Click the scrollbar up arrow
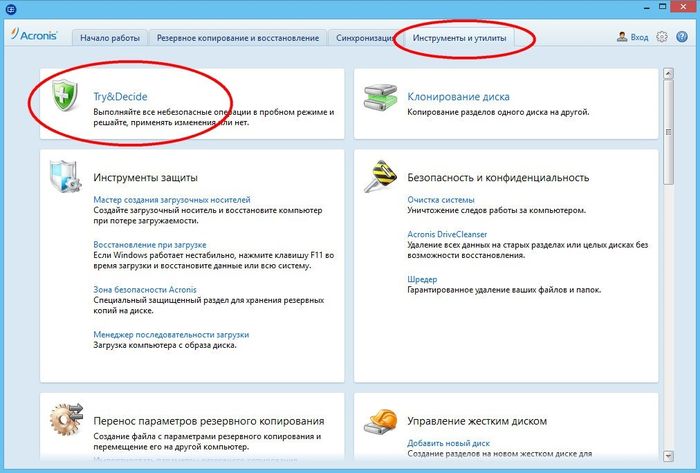 668,73
